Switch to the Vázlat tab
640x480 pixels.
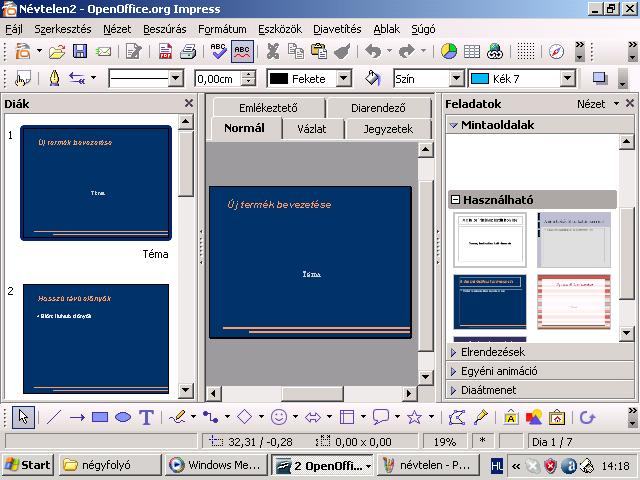pos(304,129)
